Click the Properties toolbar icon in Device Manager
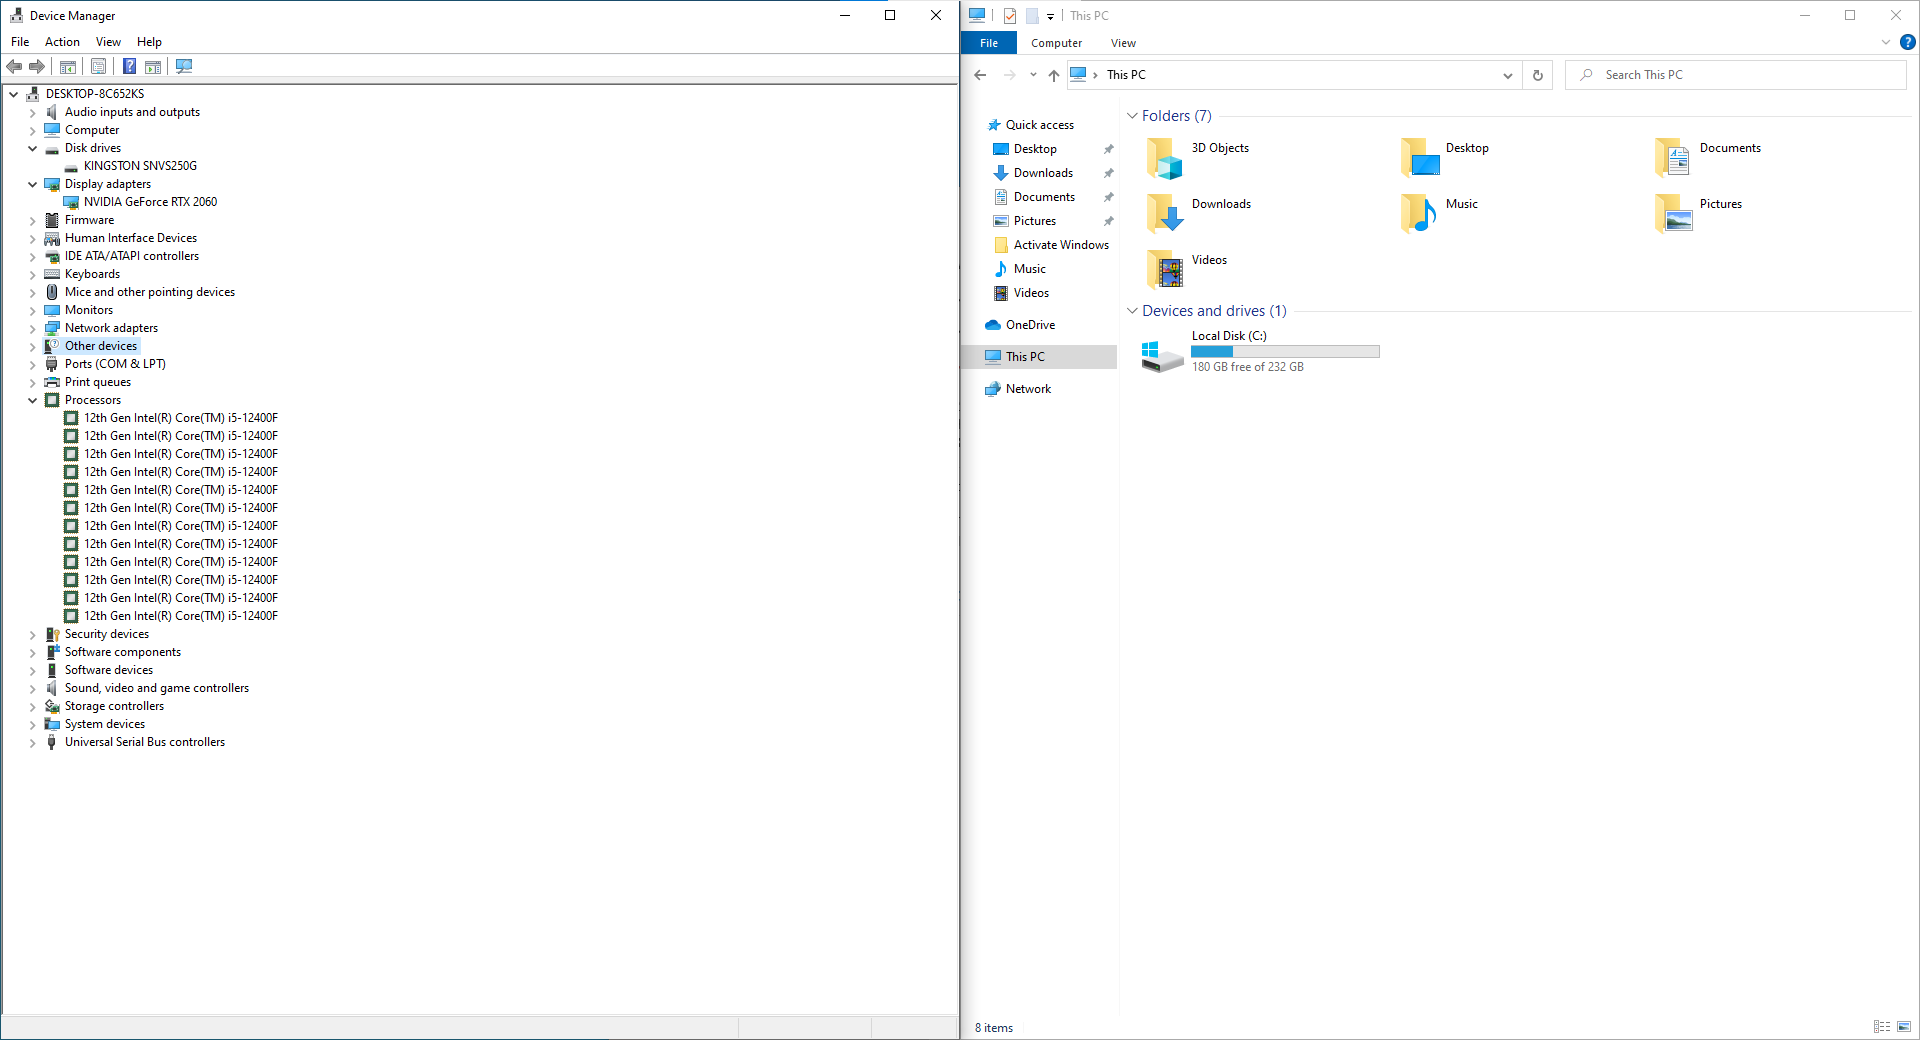This screenshot has height=1040, width=1920. tap(98, 66)
